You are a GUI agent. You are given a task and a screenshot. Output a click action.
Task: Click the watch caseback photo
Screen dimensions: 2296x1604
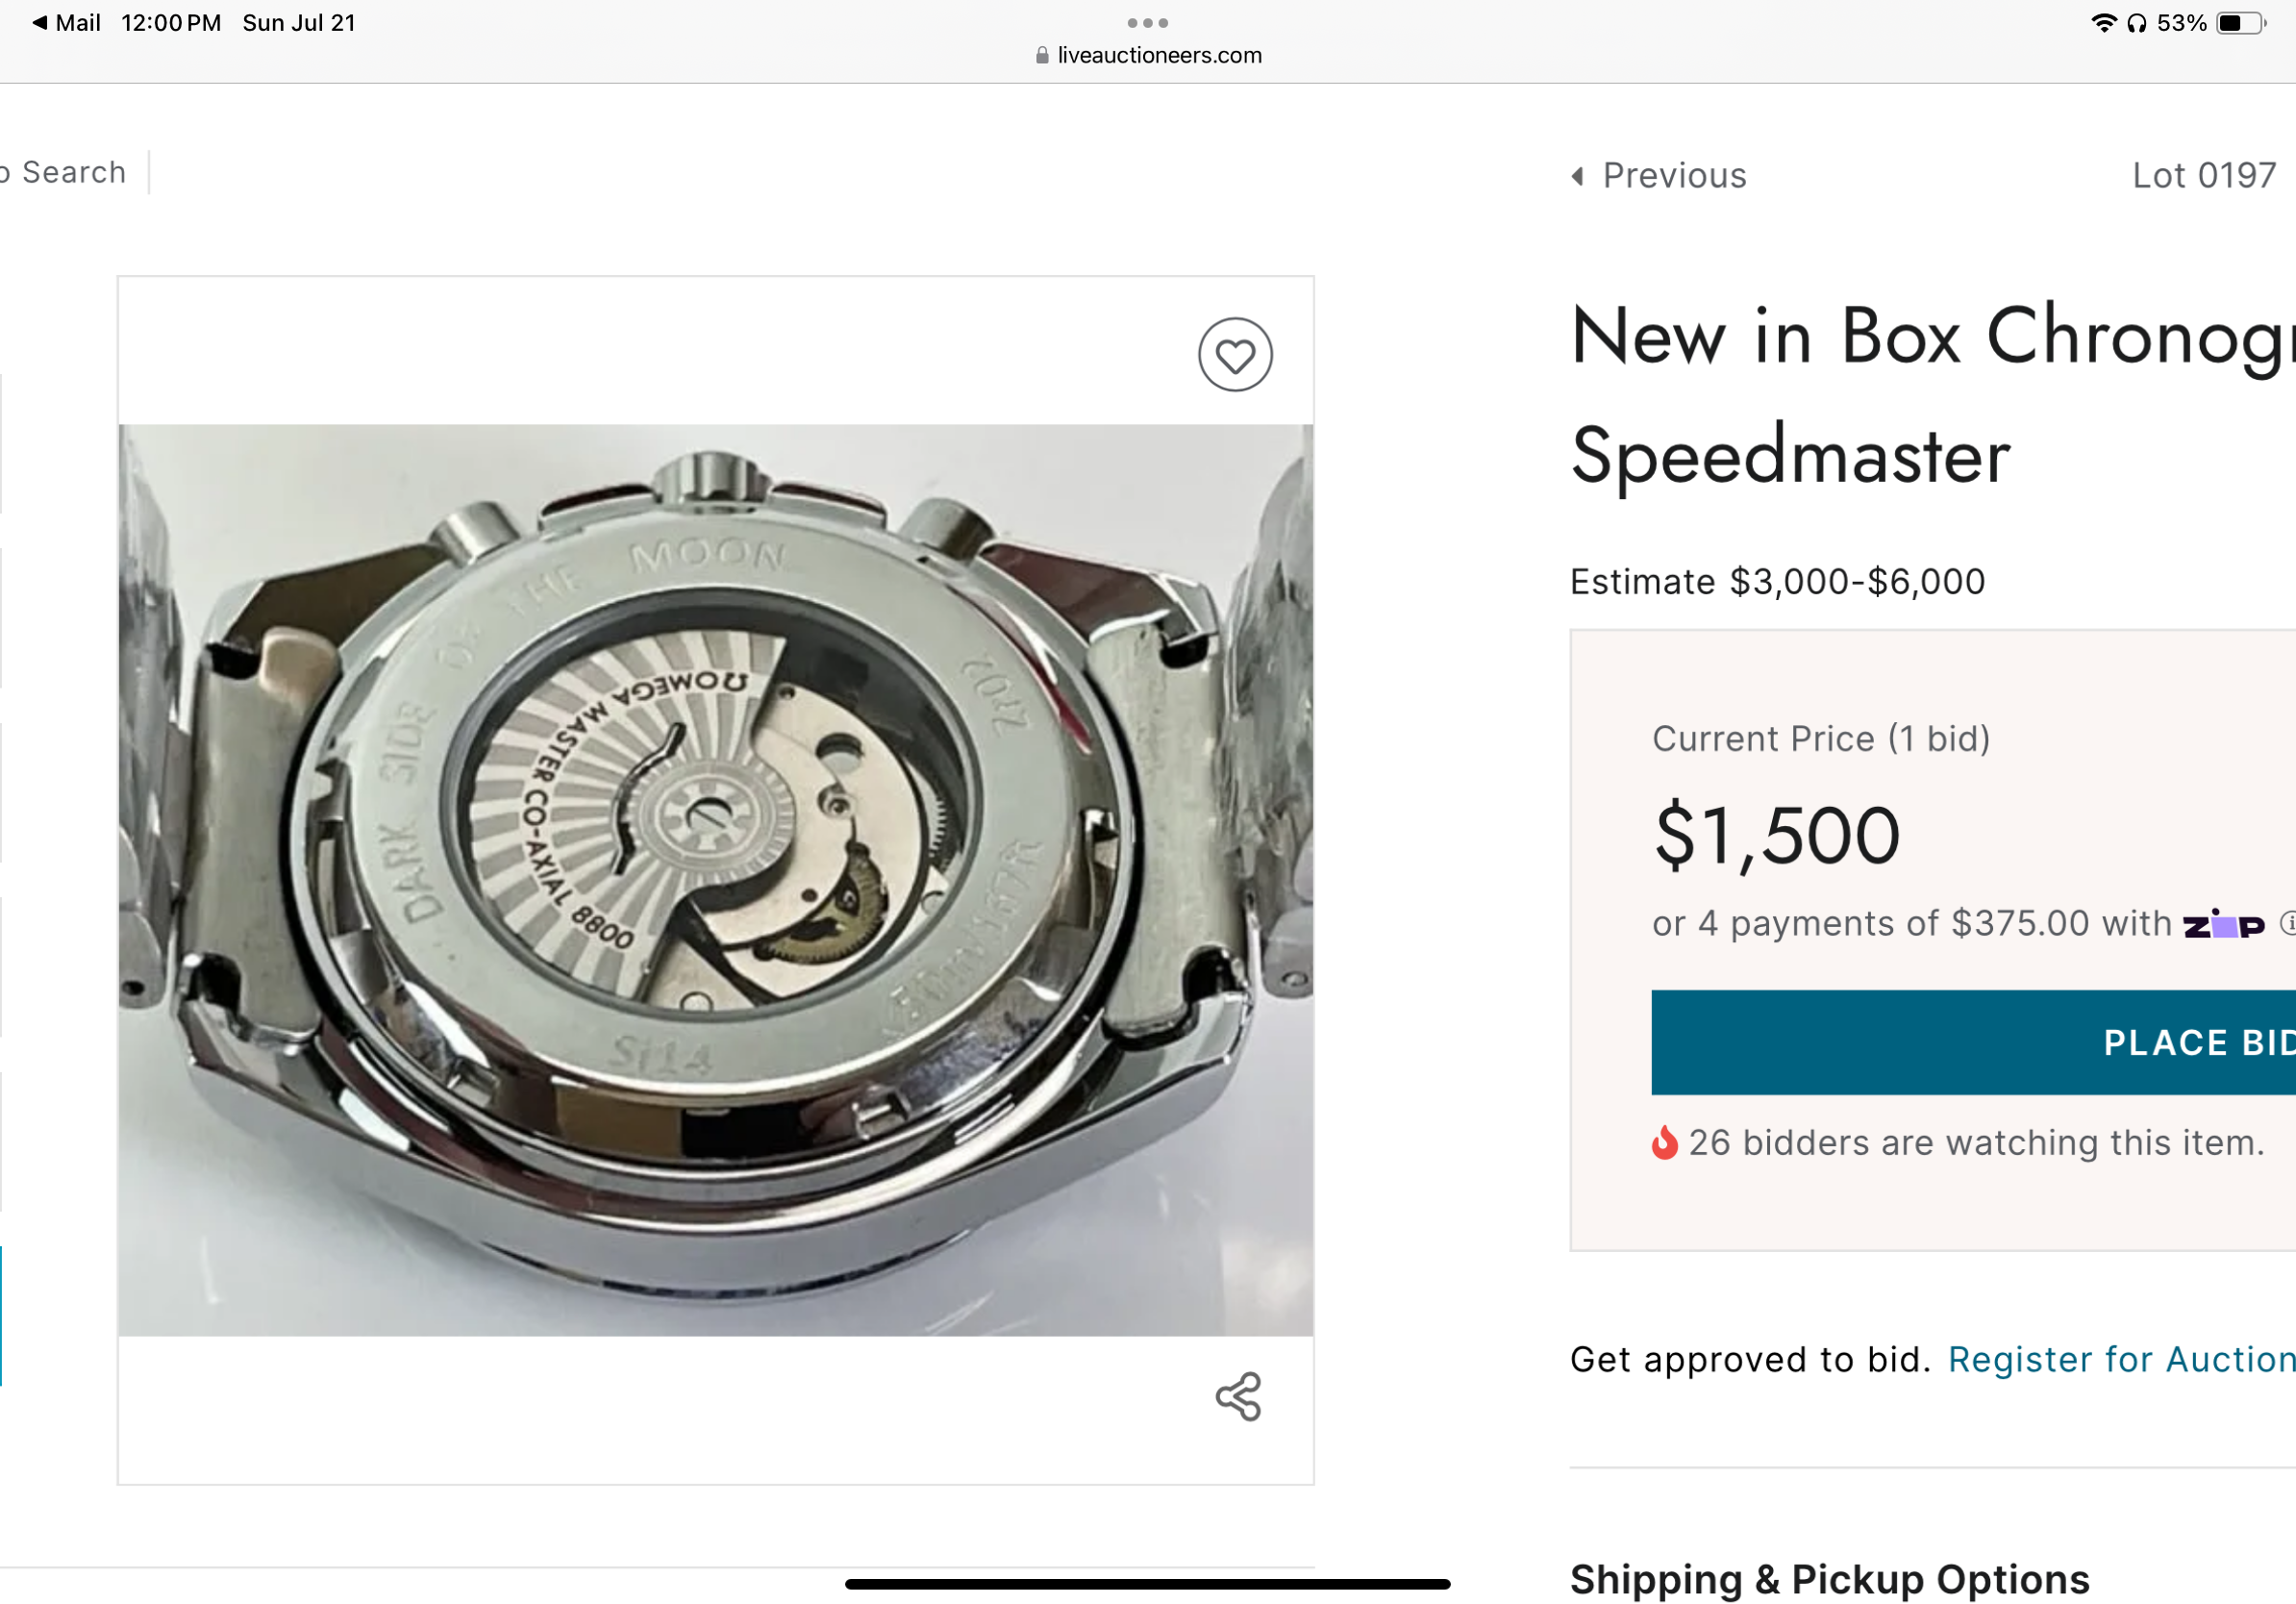pyautogui.click(x=715, y=880)
